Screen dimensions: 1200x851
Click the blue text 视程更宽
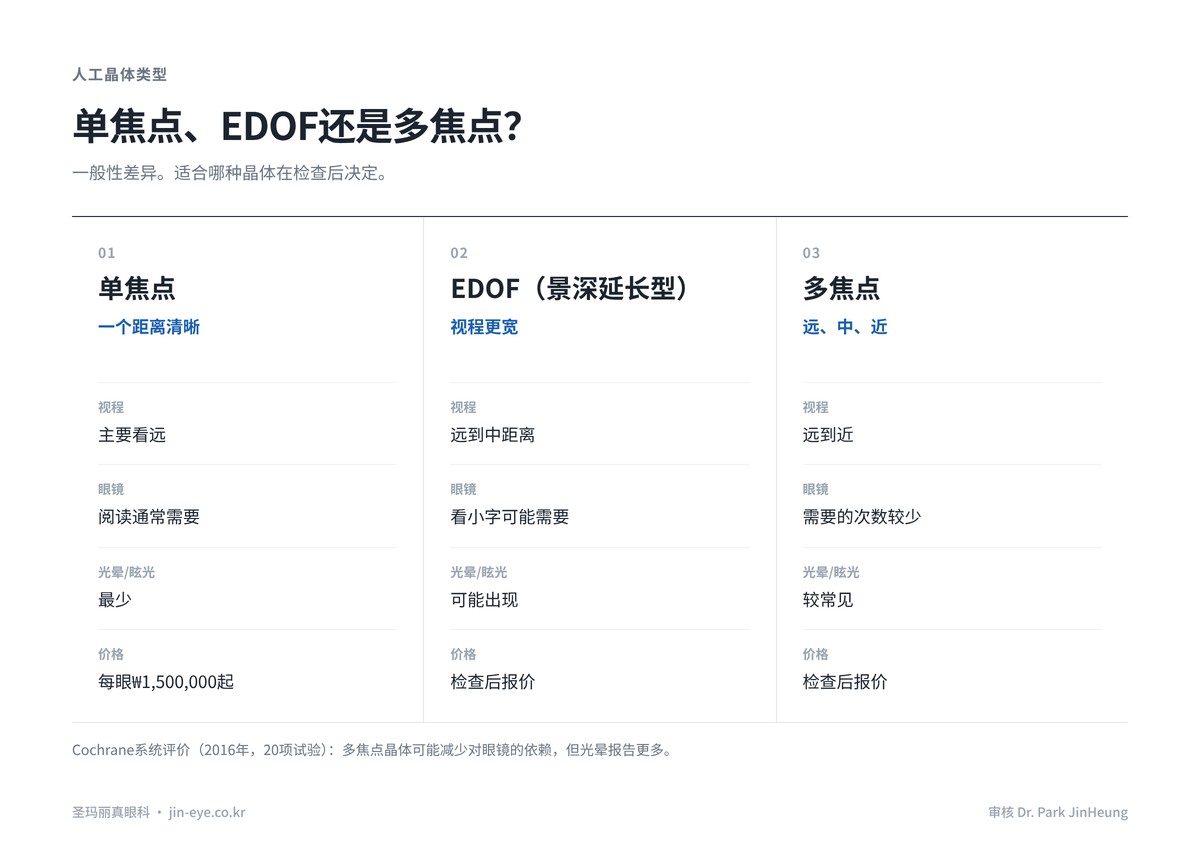[x=484, y=327]
